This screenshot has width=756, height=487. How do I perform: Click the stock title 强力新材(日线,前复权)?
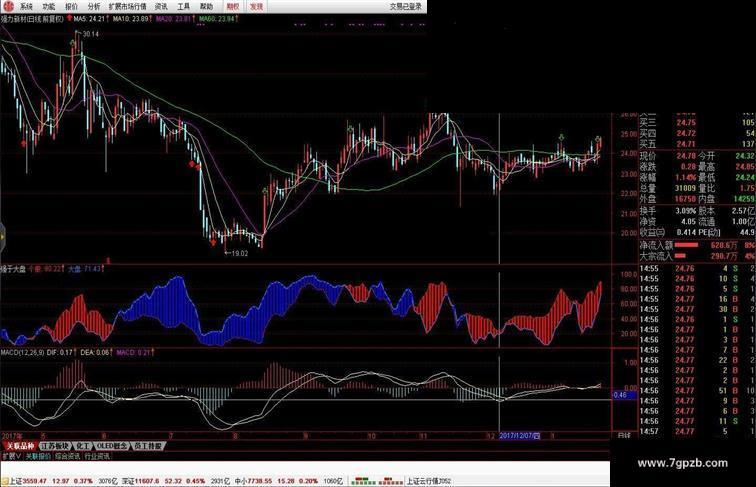(x=32, y=19)
